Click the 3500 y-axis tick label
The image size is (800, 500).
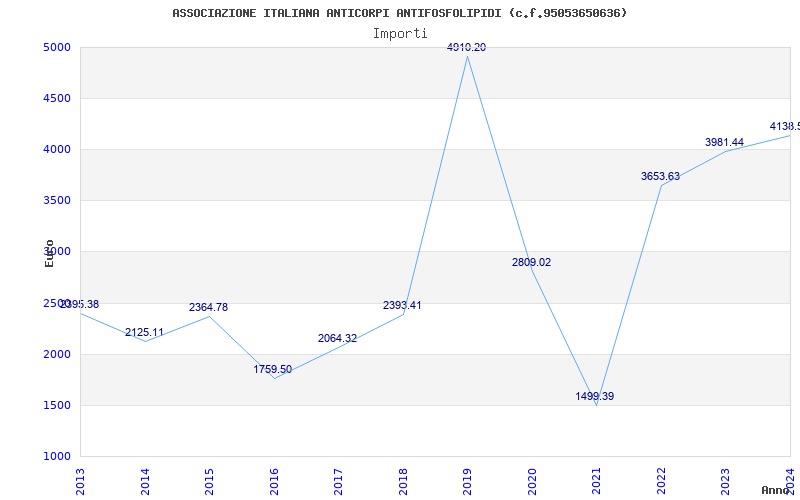point(55,201)
